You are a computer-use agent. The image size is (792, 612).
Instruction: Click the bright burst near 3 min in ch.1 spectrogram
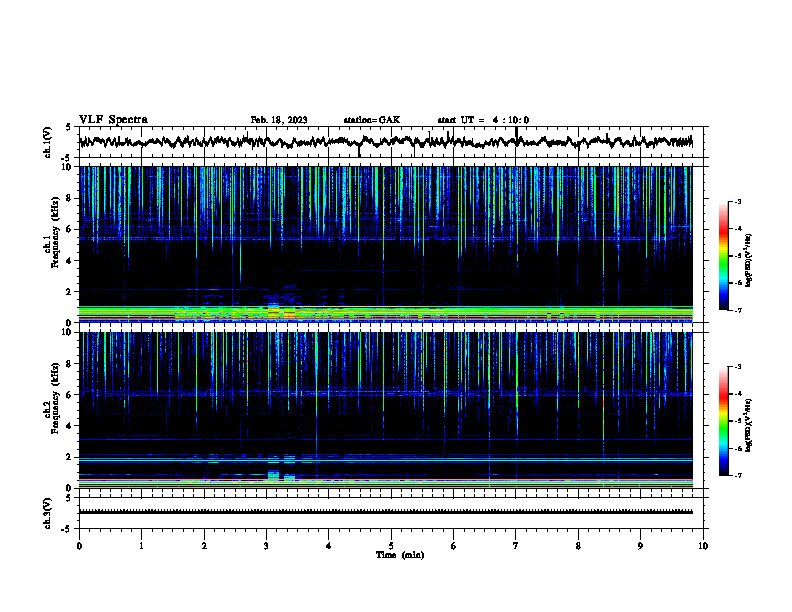[273, 308]
